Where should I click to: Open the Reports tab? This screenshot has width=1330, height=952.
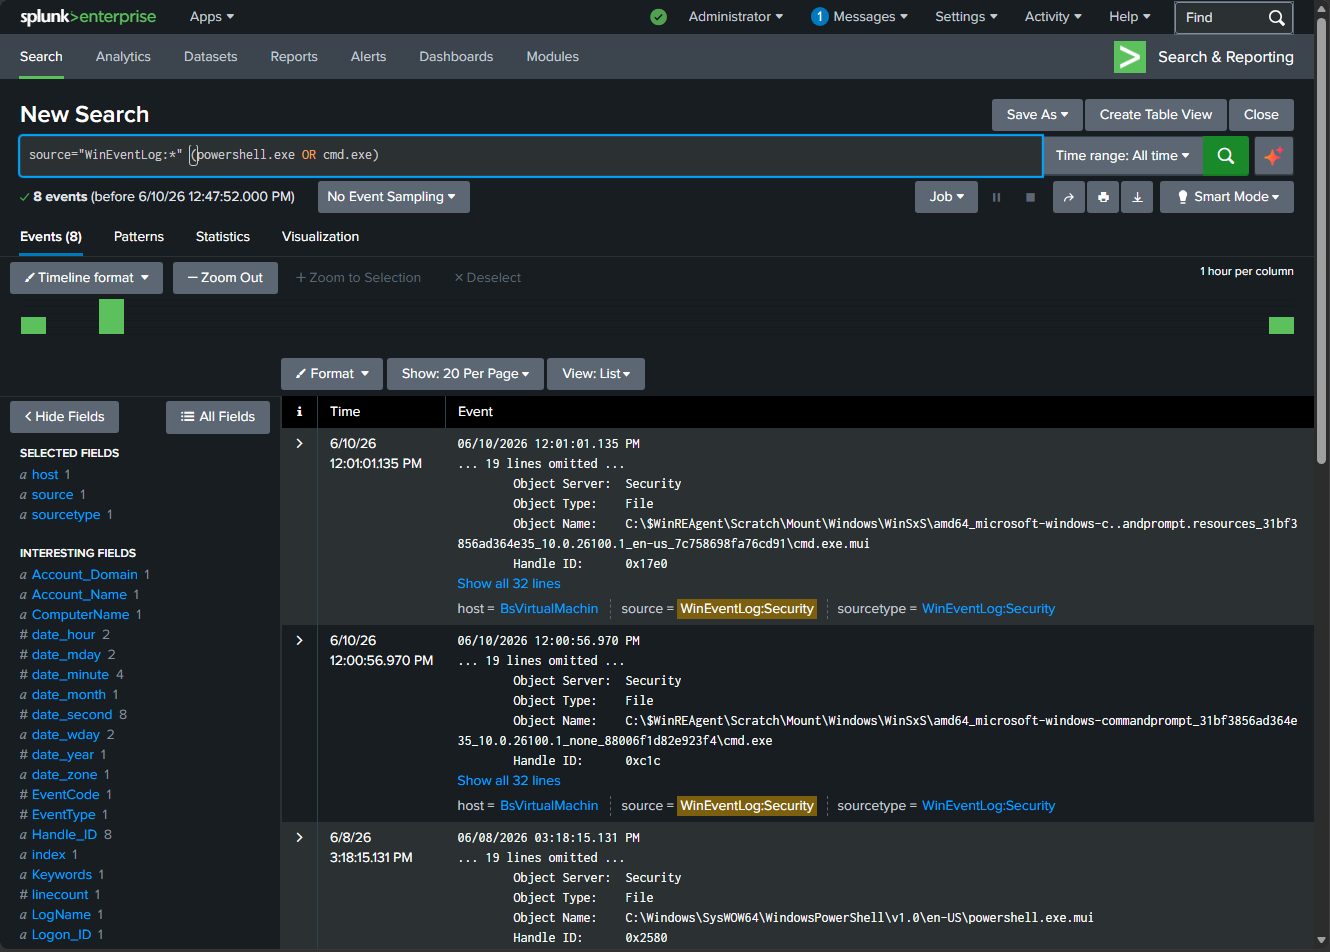pos(294,57)
